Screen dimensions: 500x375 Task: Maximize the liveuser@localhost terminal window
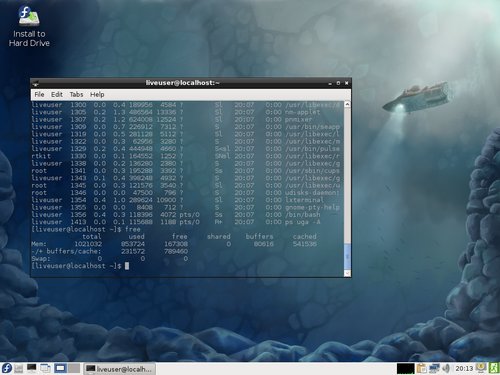(x=338, y=83)
